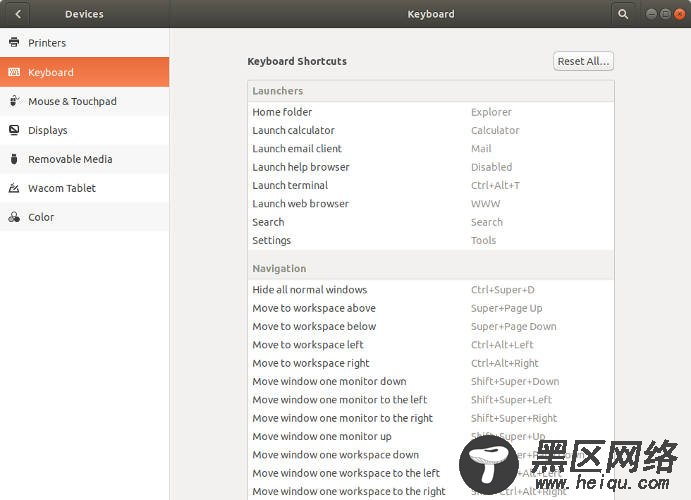The width and height of the screenshot is (691, 500).
Task: Select Move window one monitor down
Action: (x=431, y=381)
